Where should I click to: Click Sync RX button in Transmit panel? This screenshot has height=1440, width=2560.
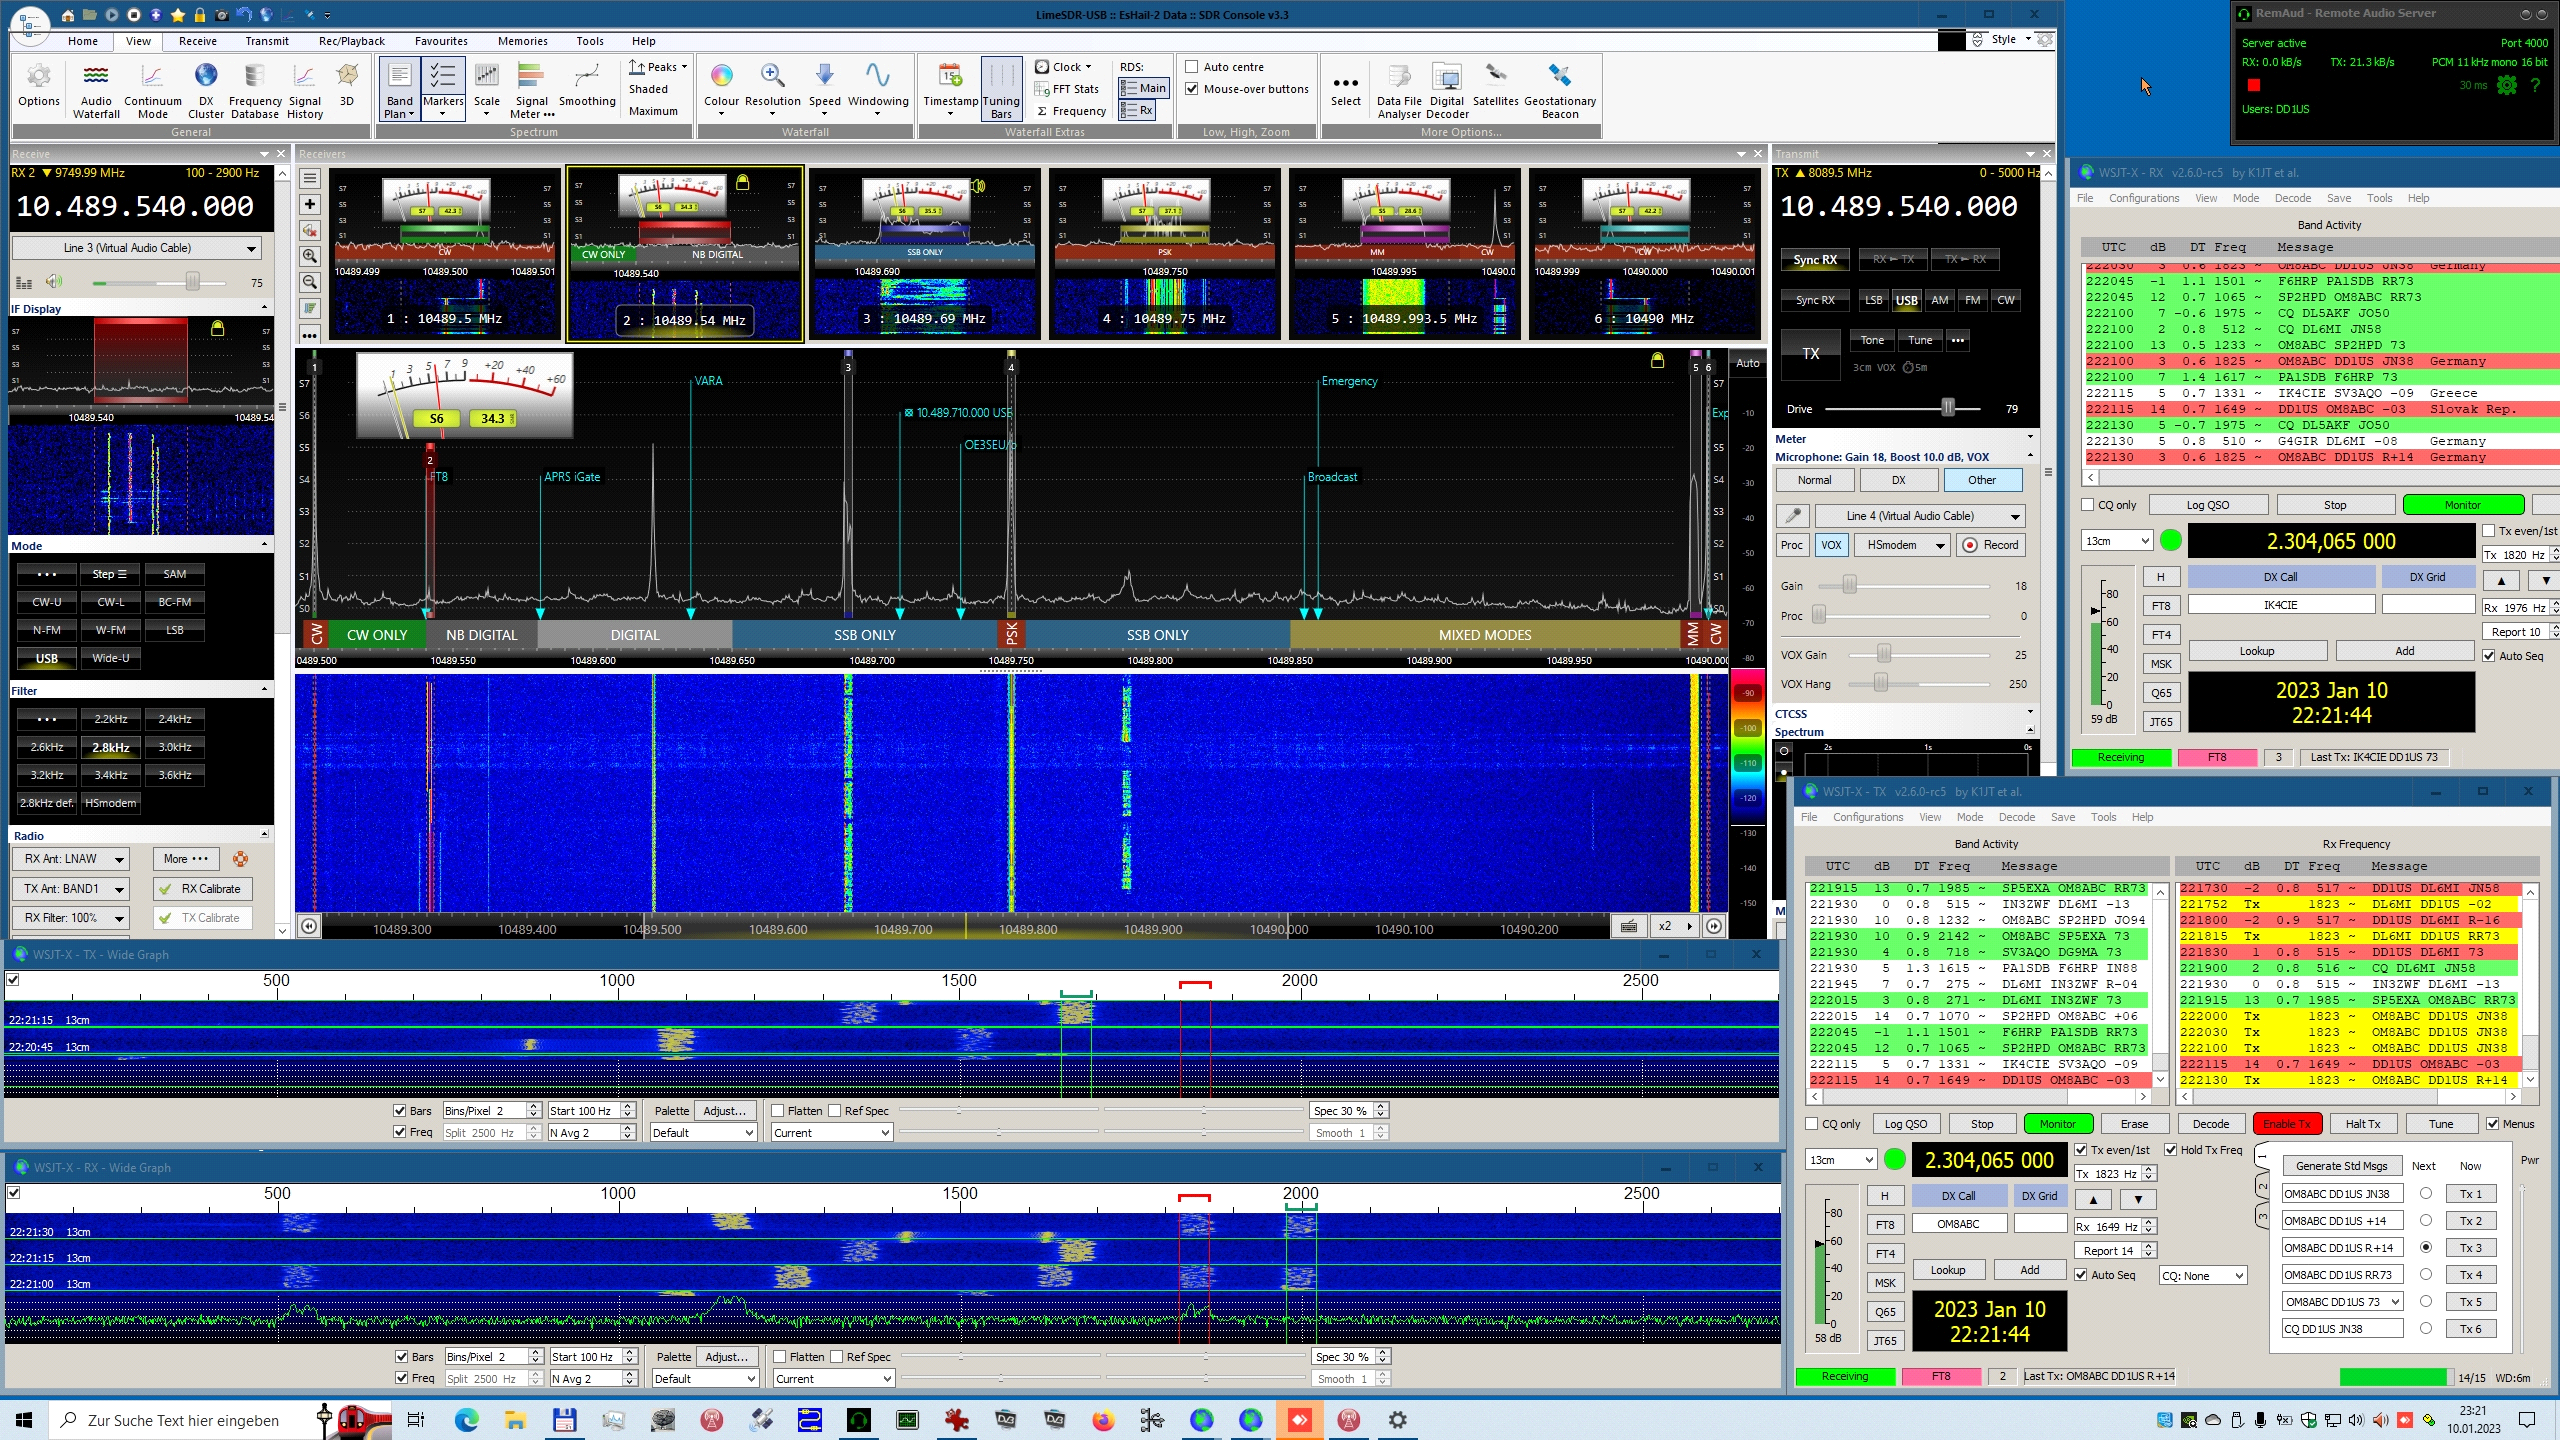coord(1815,260)
